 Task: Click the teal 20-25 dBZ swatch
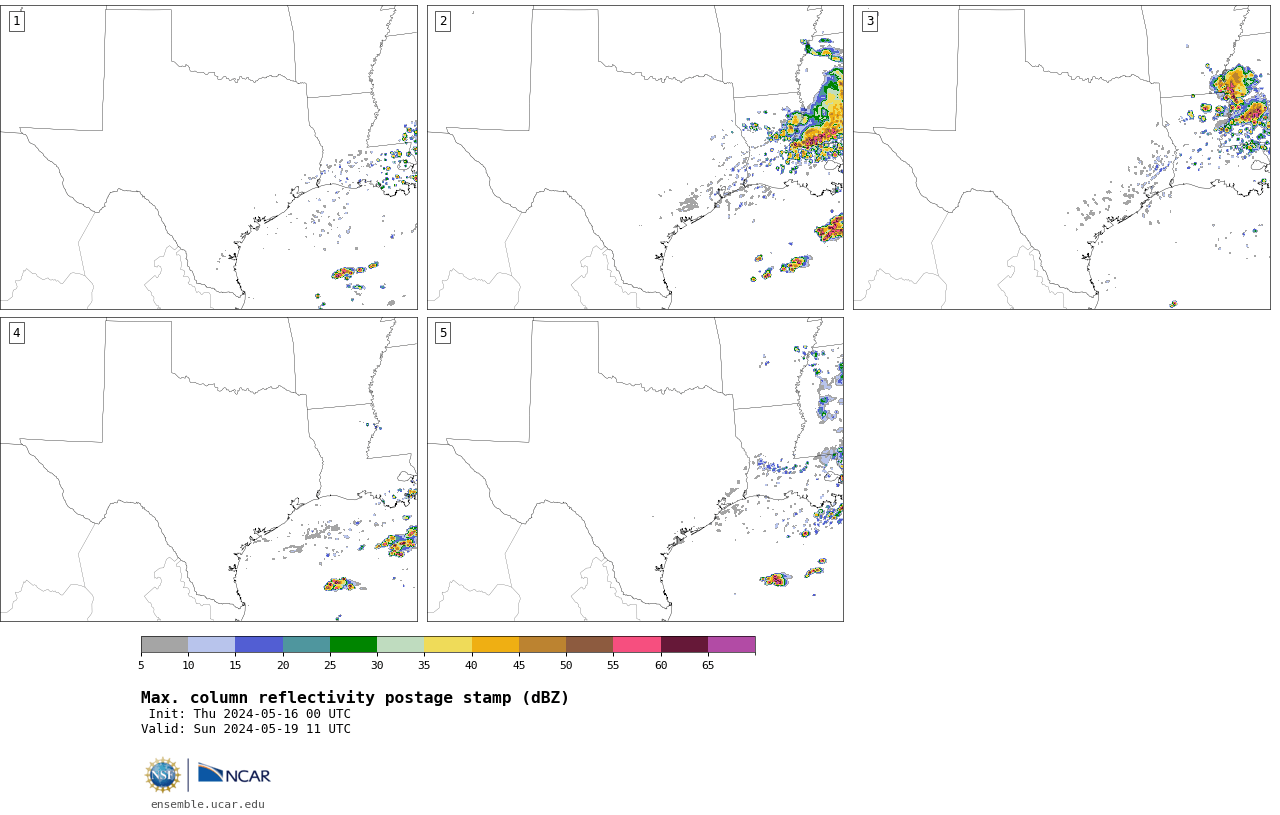(306, 644)
